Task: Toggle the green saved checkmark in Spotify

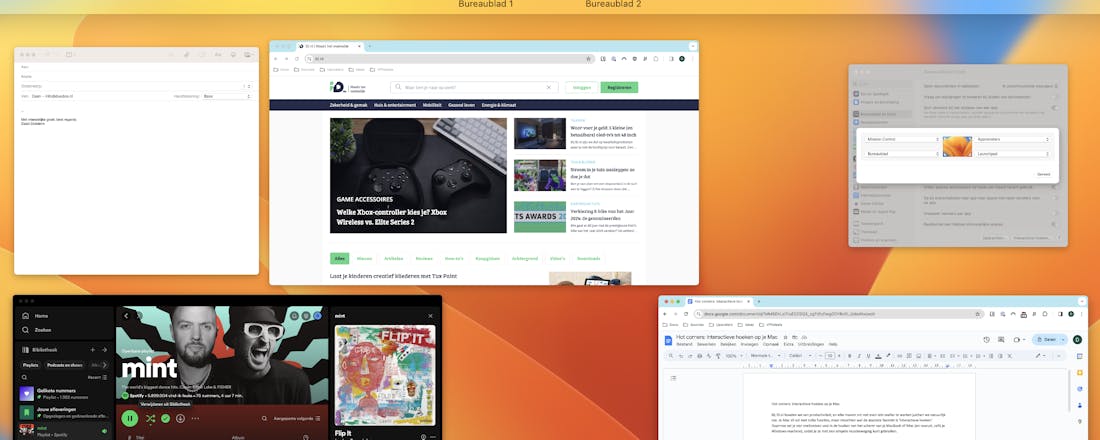Action: 166,418
